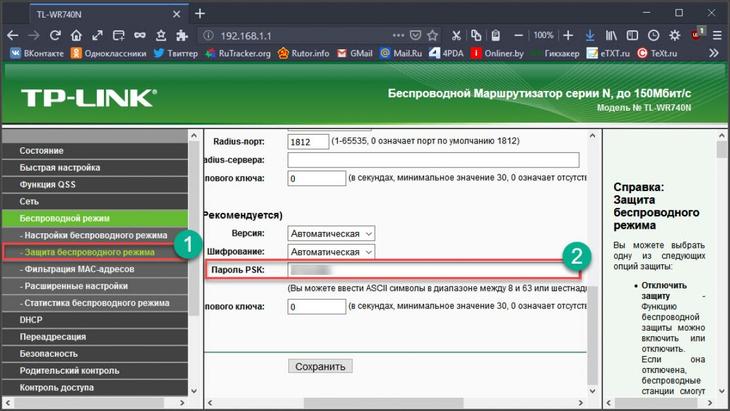Viewport: 730px width, 411px height.
Task: Open ВКонтакте bookmark
Action: click(x=37, y=53)
